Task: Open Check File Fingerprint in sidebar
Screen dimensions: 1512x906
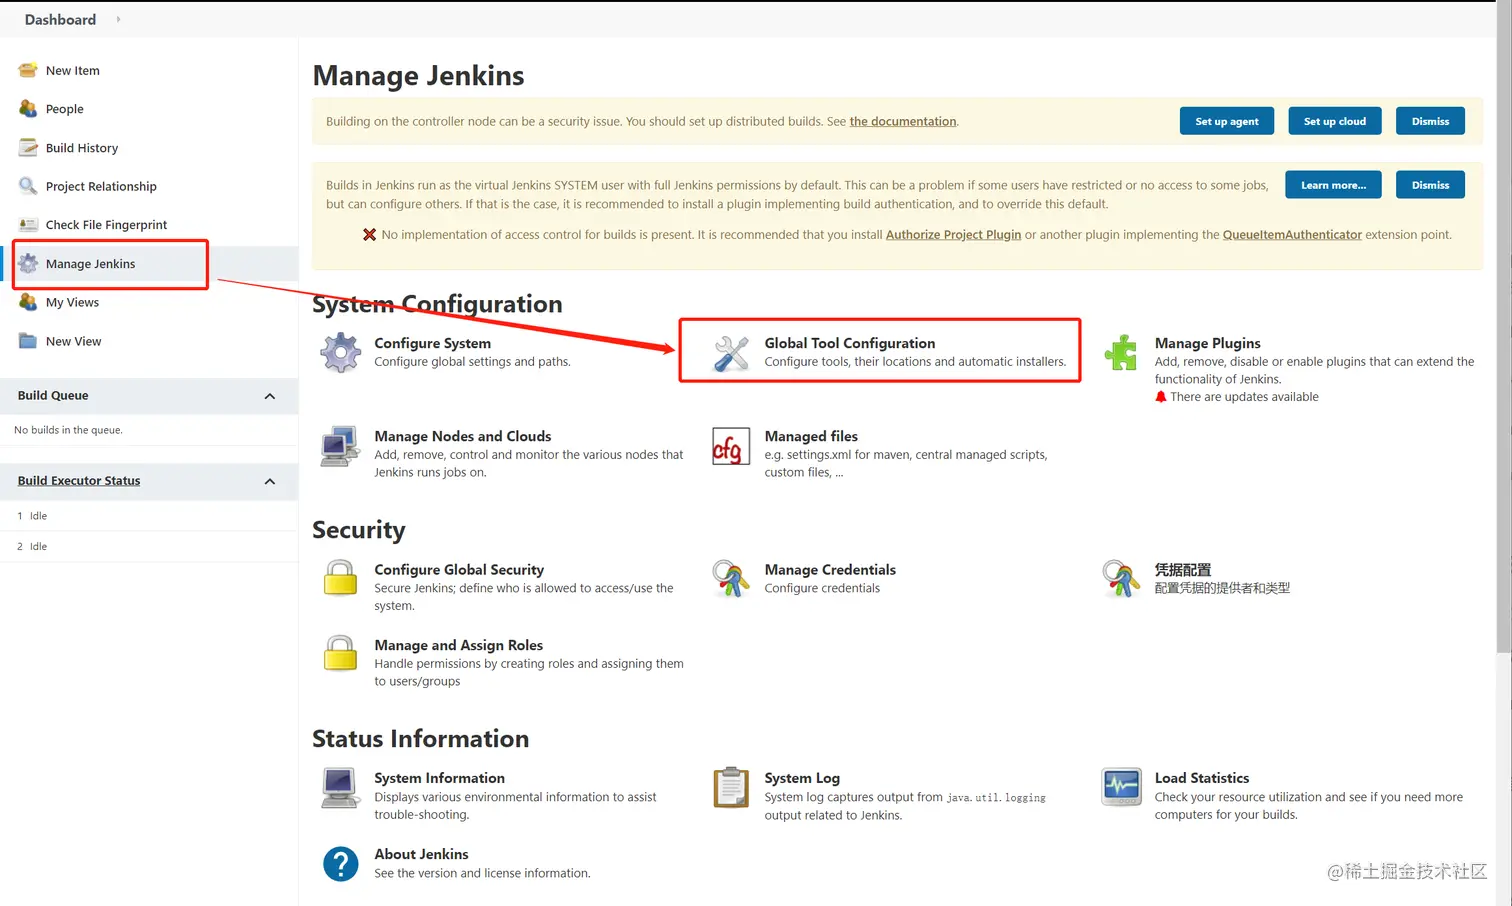Action: [x=106, y=225]
